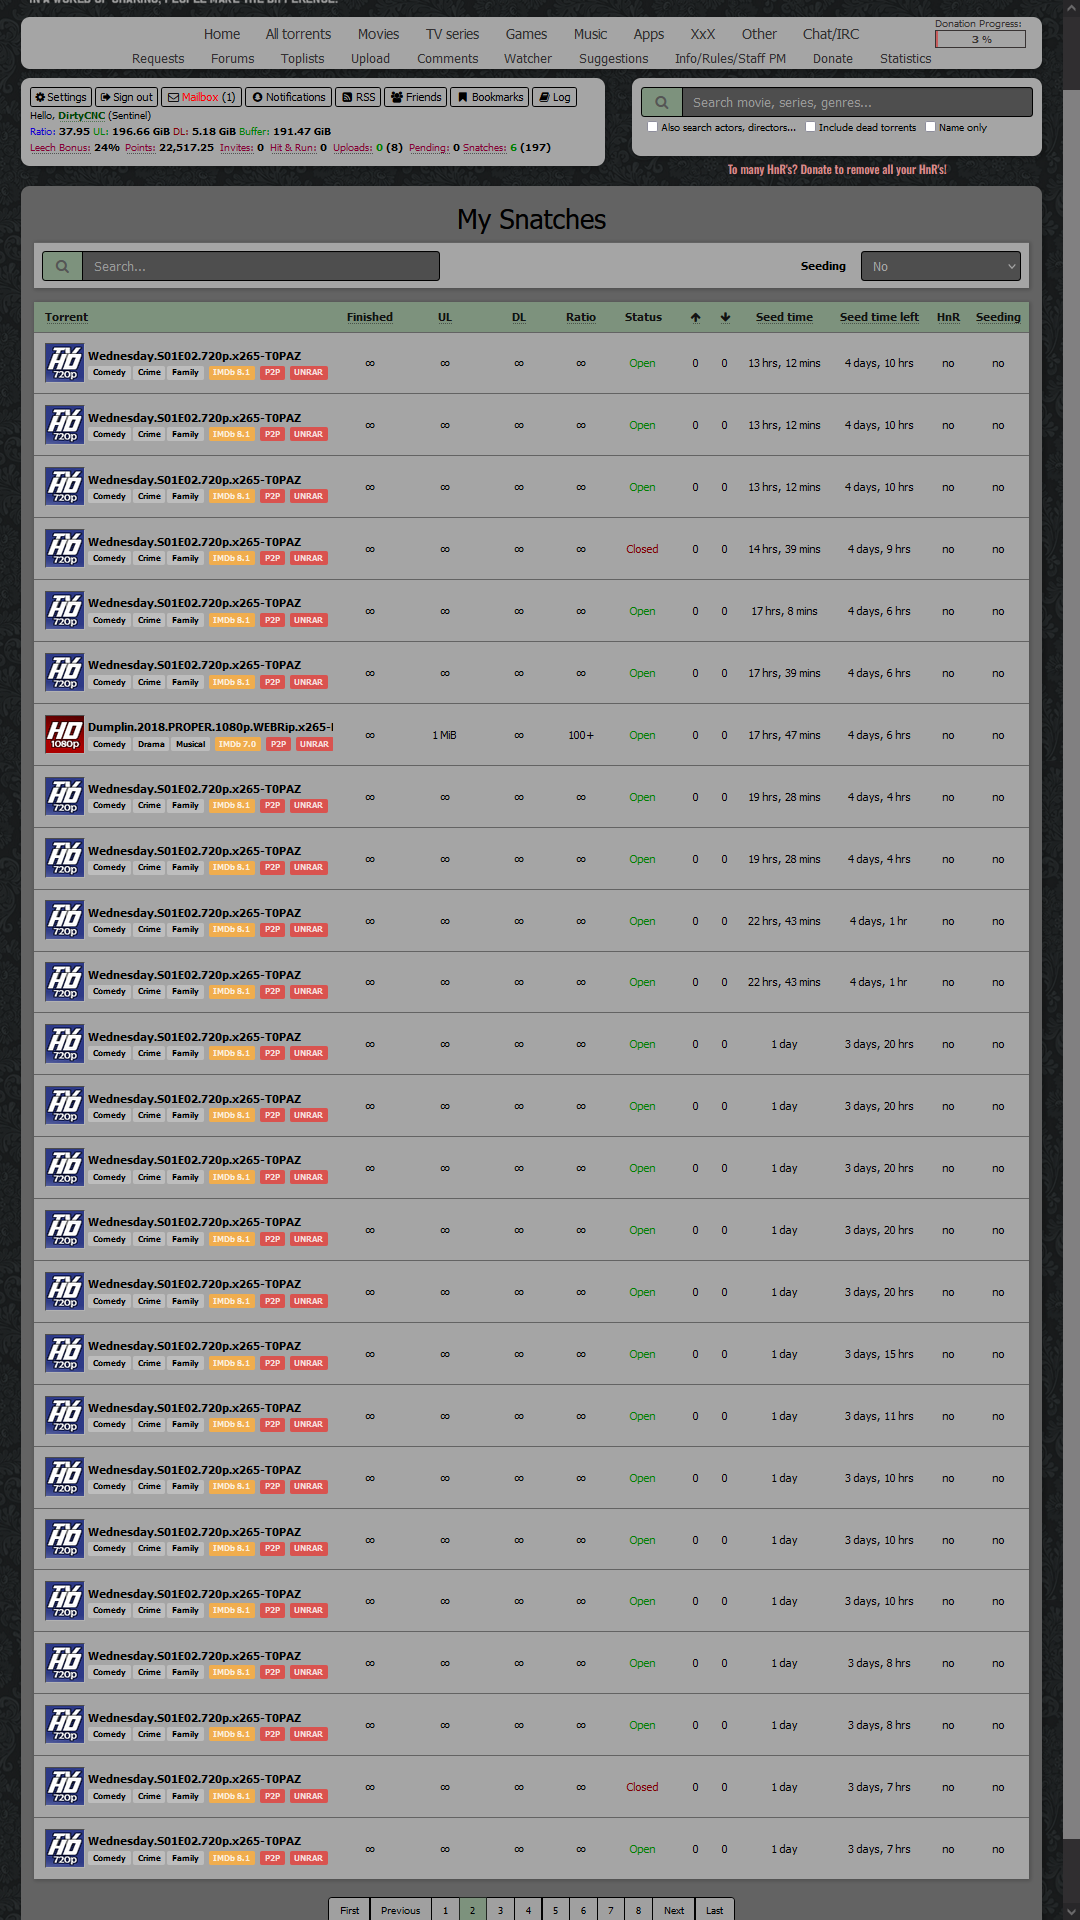The height and width of the screenshot is (1920, 1080).
Task: Click the main search magnifier icon
Action: pos(661,102)
